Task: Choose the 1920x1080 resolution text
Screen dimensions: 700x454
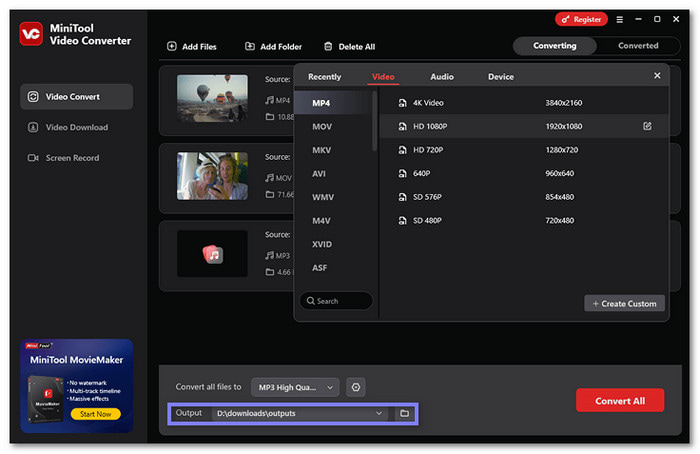Action: pos(563,126)
